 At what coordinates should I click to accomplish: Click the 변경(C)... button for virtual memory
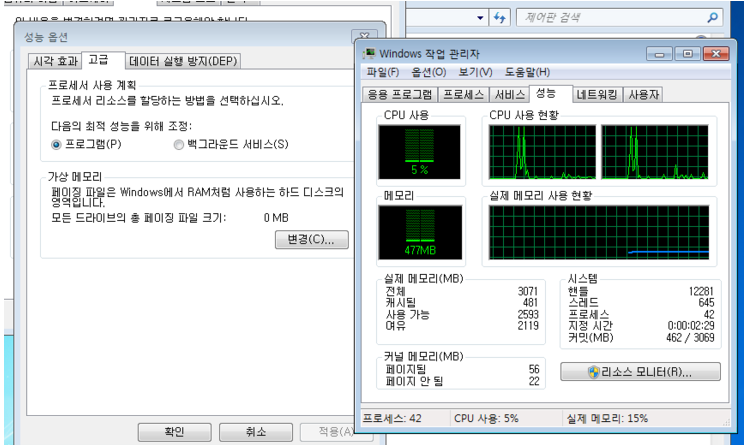311,239
